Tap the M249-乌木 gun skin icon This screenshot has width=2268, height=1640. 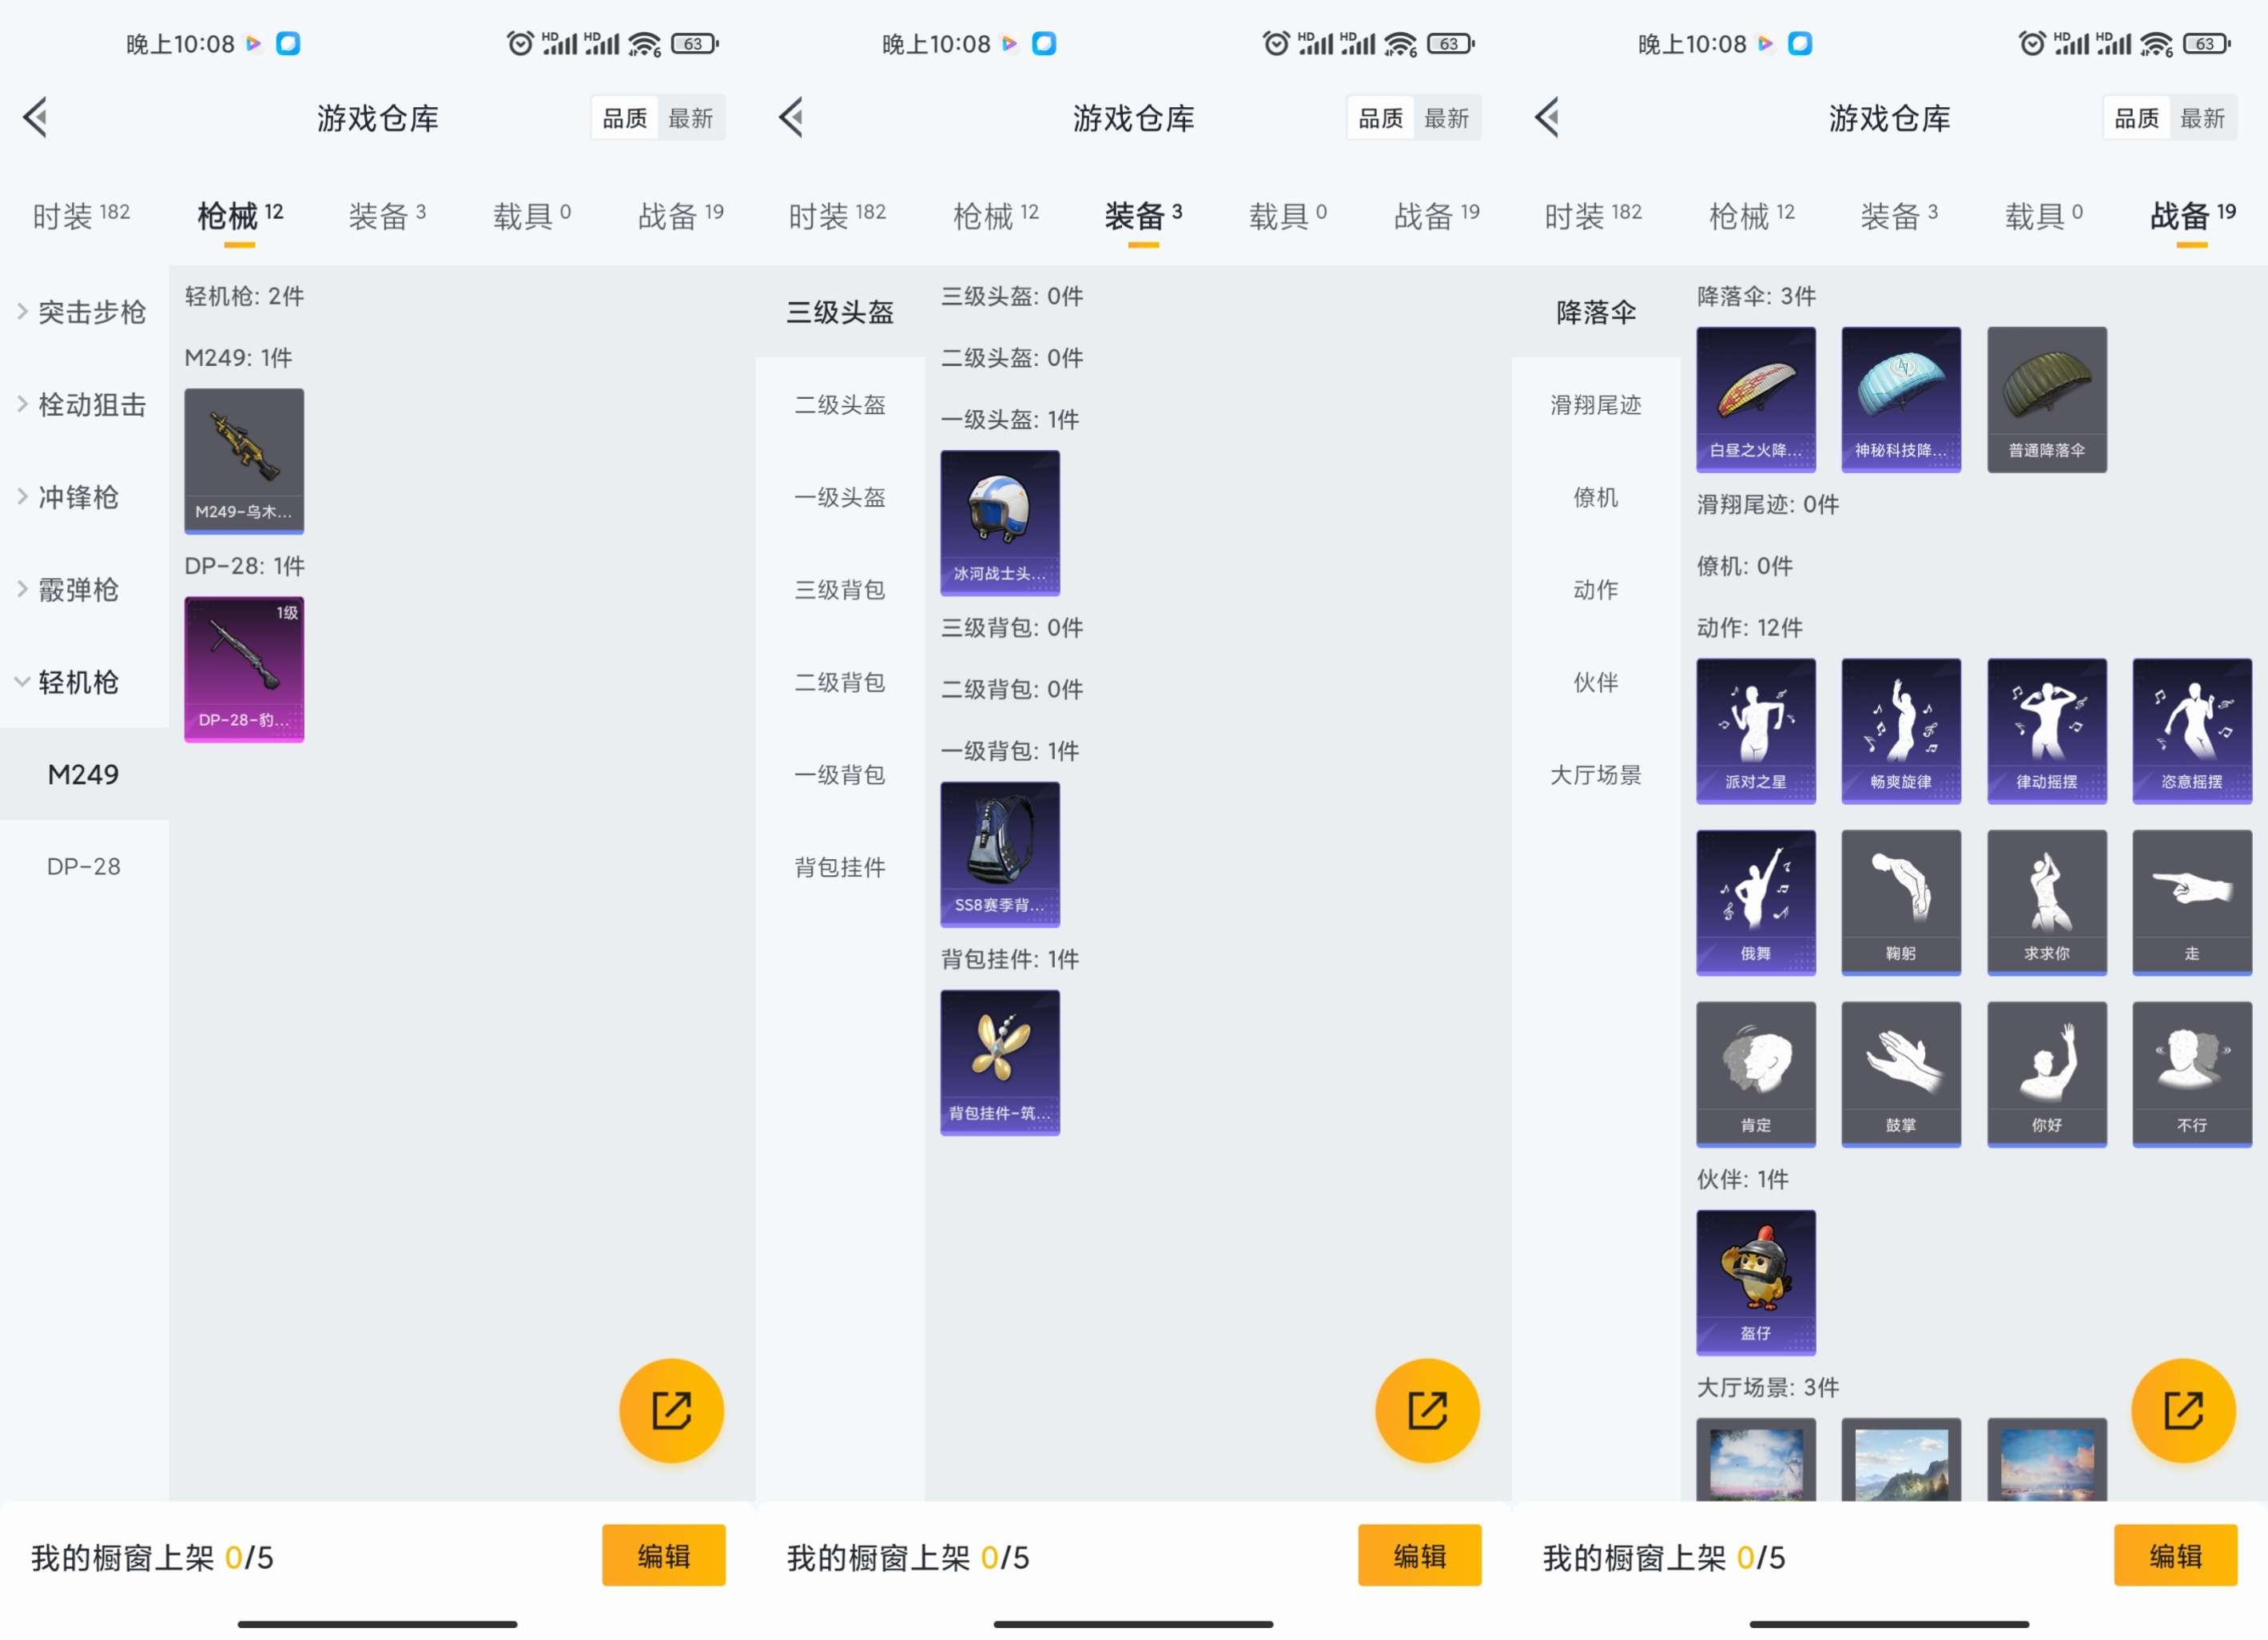point(244,460)
